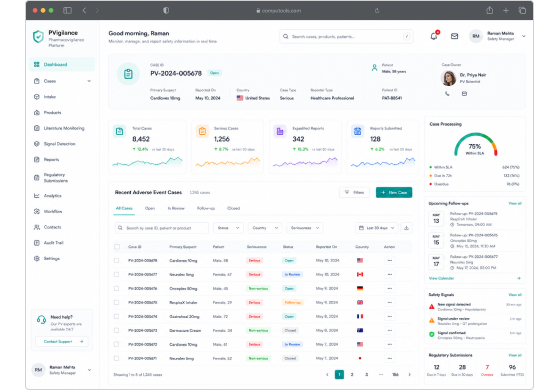
Task: Click the browser share icon
Action: point(490,10)
